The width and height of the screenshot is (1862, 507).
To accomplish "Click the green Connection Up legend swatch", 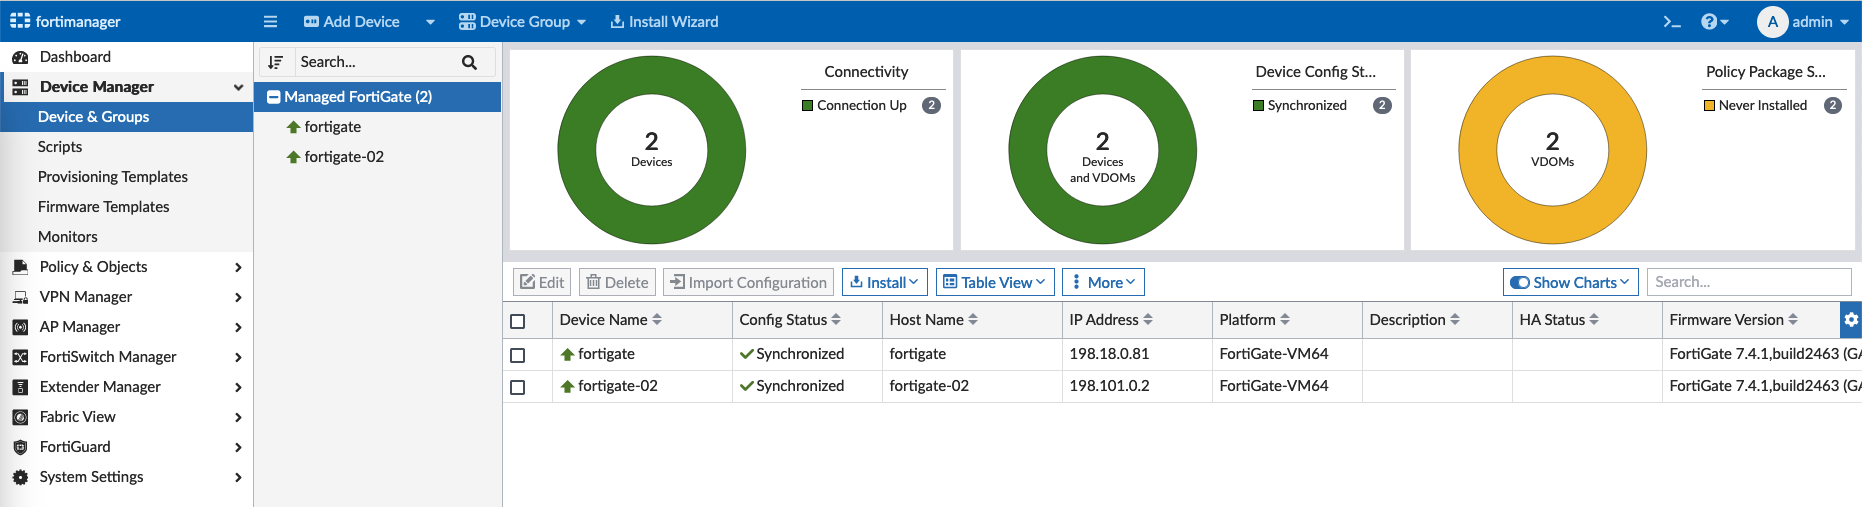I will (807, 106).
